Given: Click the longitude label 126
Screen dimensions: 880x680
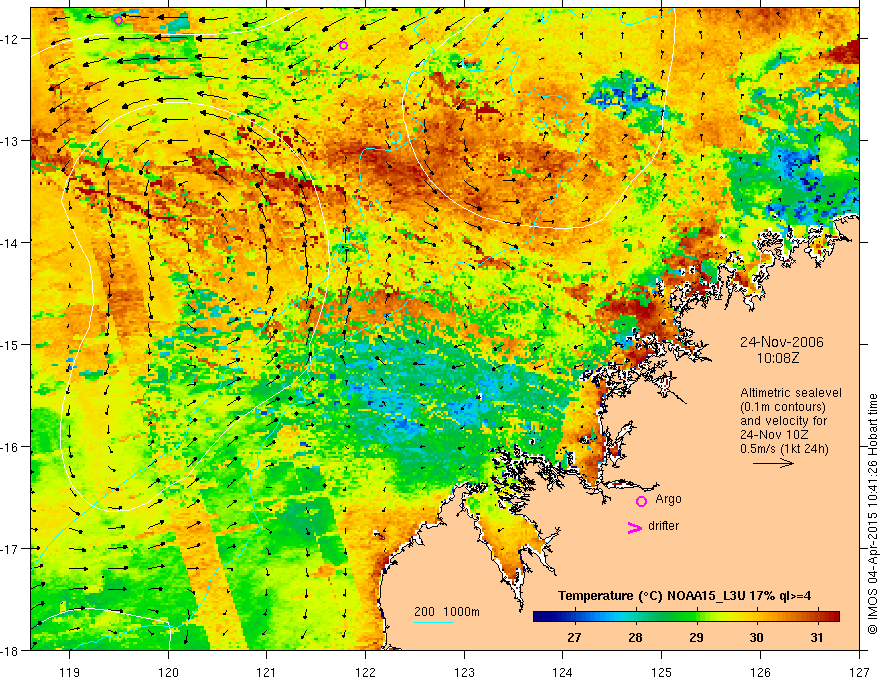Looking at the screenshot, I should coord(760,672).
